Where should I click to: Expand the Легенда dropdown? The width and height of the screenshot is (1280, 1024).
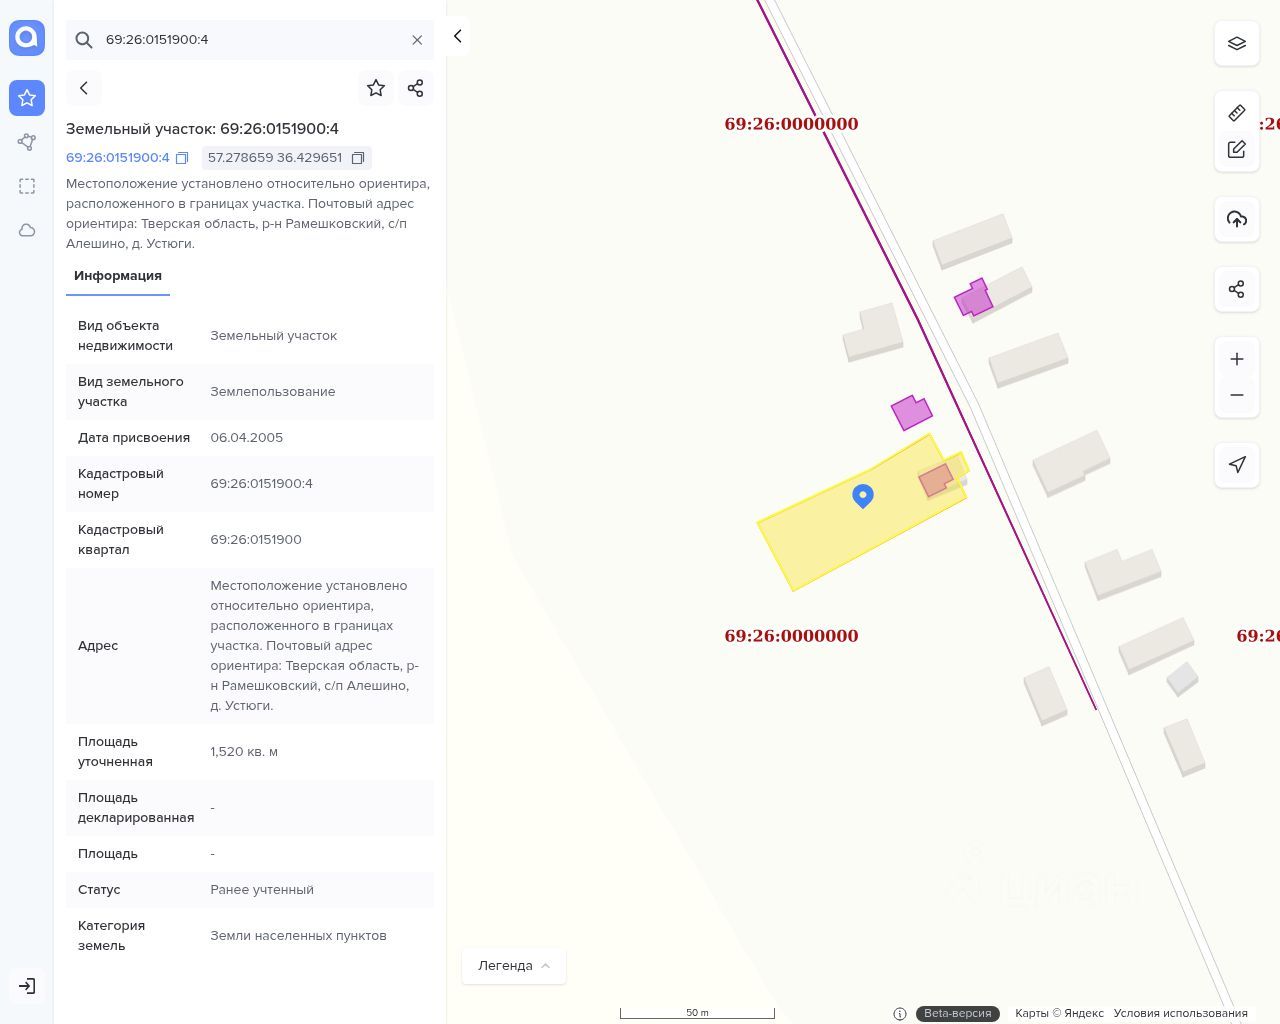pos(514,966)
